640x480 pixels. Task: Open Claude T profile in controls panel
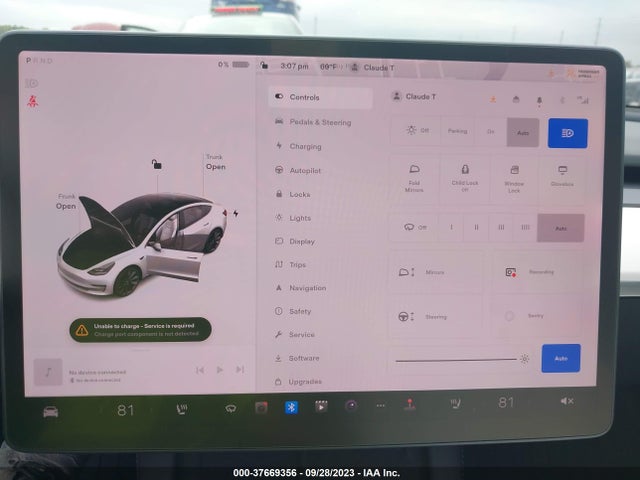[x=414, y=97]
